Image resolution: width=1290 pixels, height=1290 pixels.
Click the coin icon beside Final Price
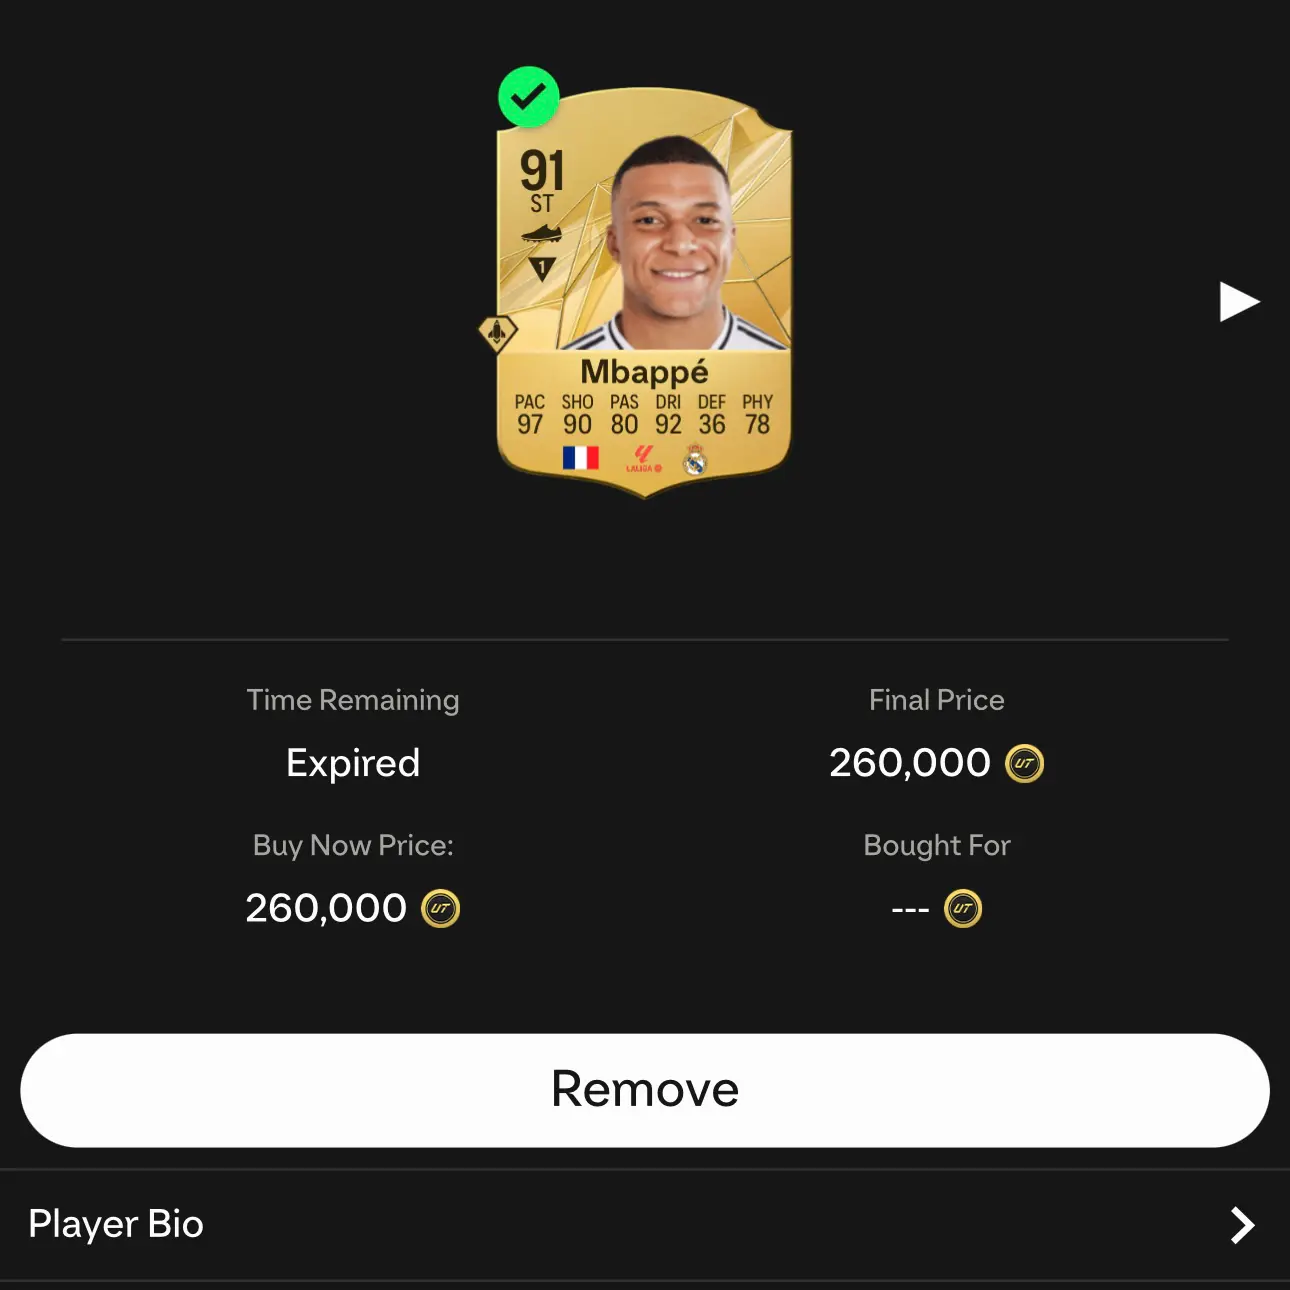[1024, 763]
